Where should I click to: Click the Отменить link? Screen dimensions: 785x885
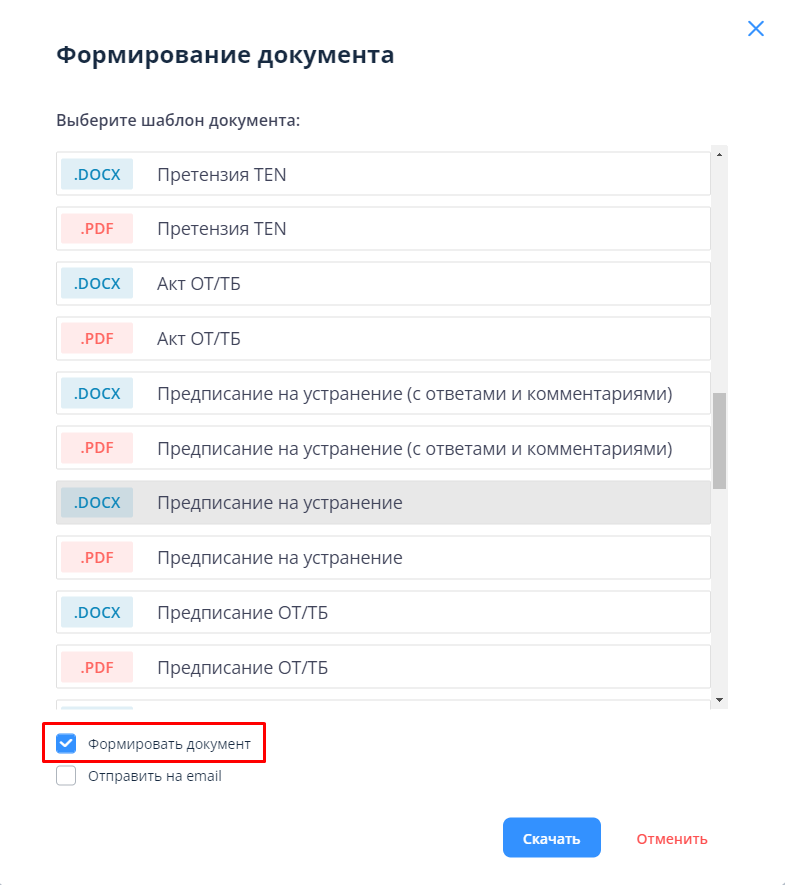pos(672,839)
